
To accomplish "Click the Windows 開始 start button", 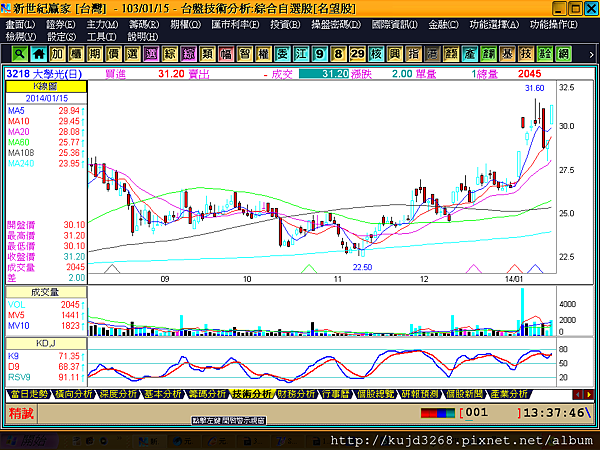I will point(29,441).
